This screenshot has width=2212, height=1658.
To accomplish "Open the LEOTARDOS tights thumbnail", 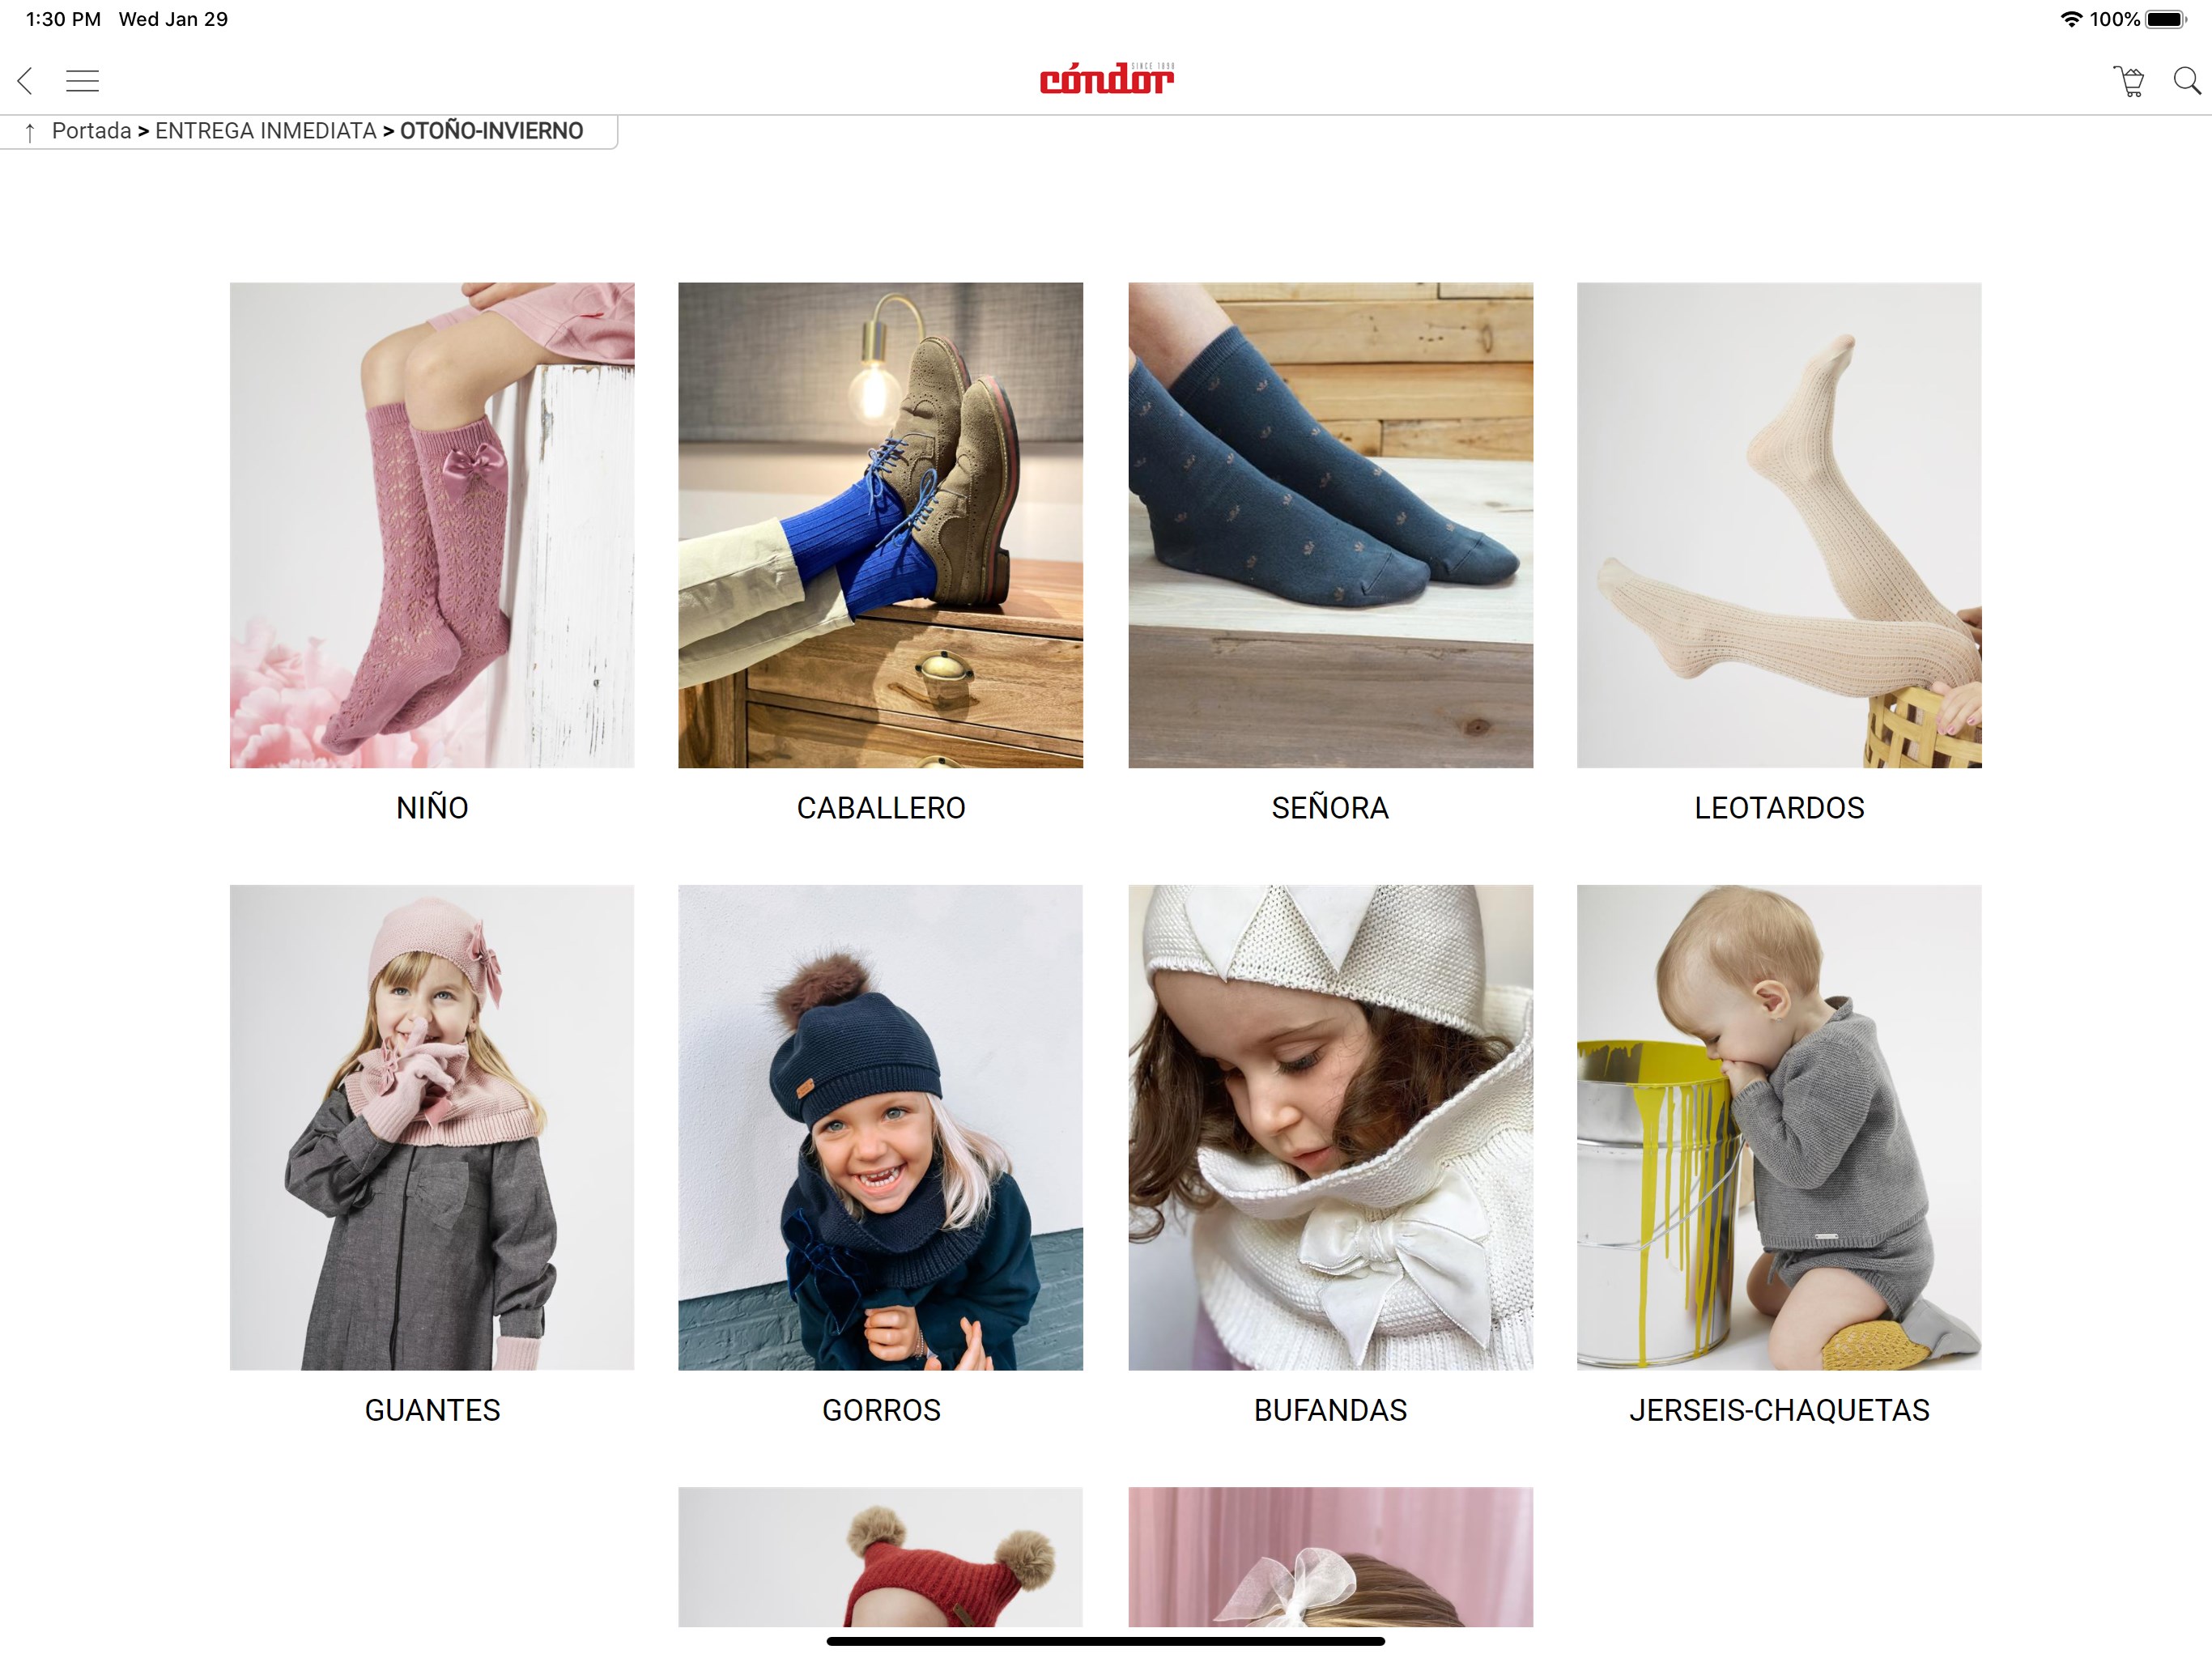I will coord(1779,525).
